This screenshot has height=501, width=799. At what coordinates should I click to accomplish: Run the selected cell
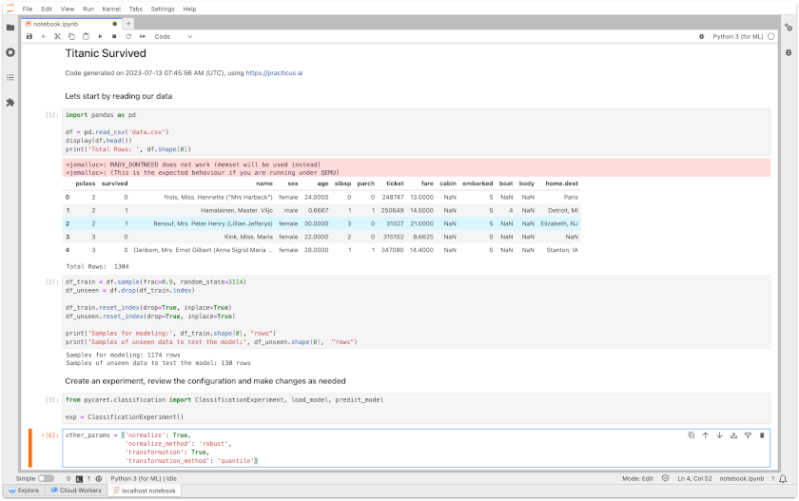(100, 37)
